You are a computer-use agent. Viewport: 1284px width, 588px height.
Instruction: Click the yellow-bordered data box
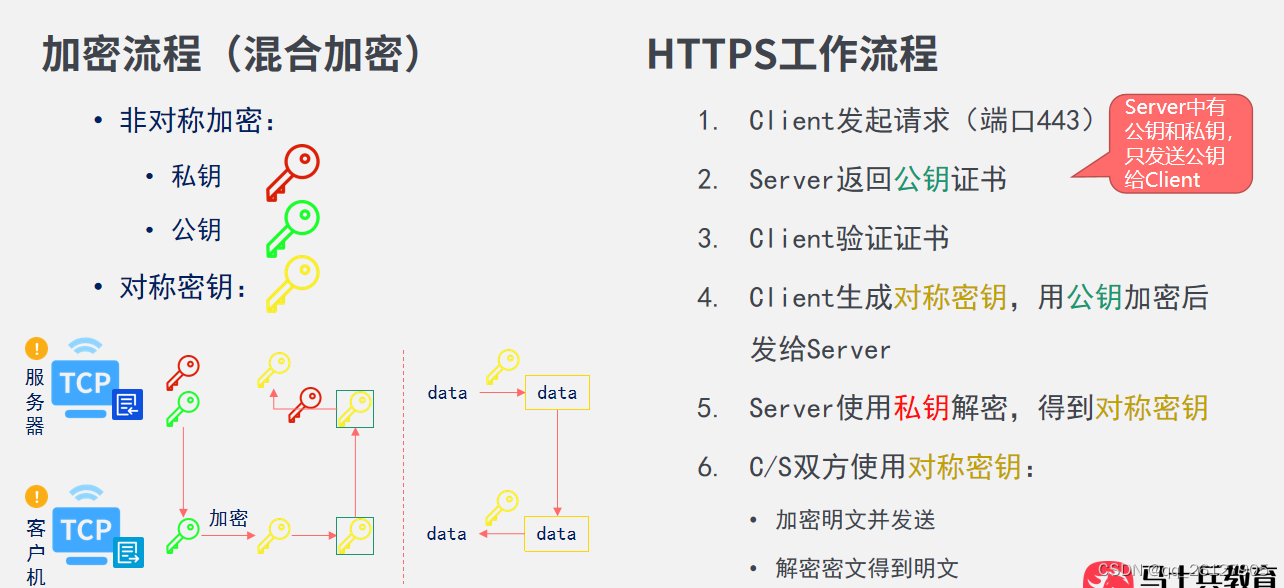pyautogui.click(x=557, y=534)
